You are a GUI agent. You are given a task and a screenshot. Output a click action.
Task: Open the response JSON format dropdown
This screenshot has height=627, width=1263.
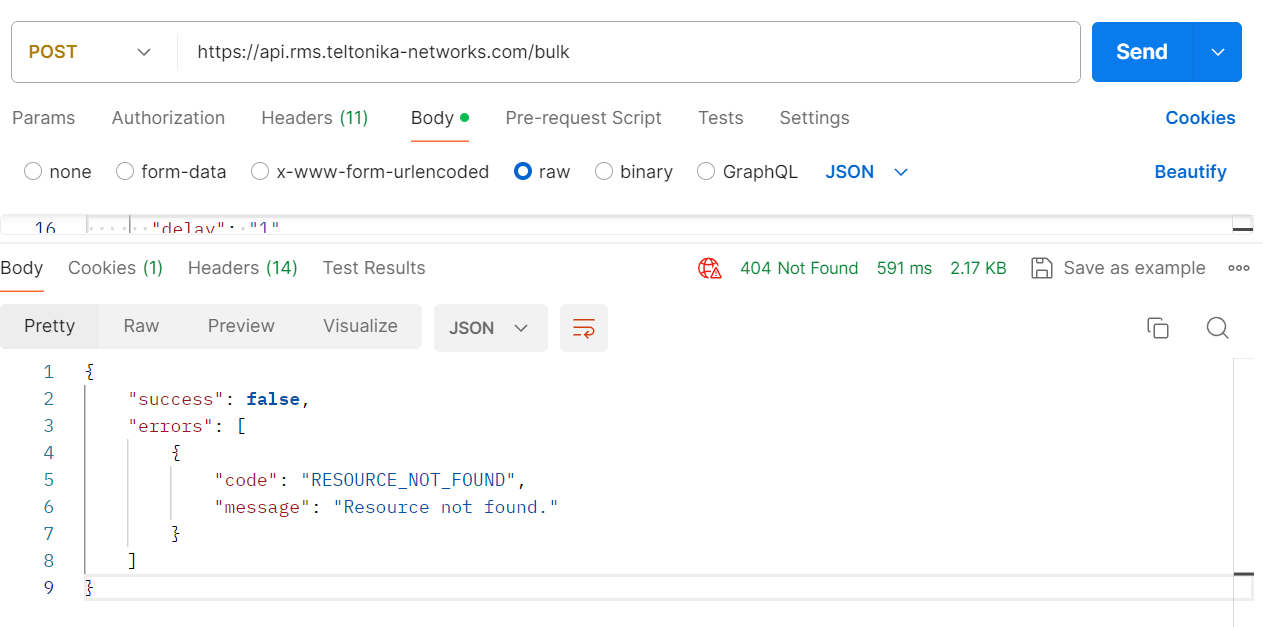pos(490,328)
